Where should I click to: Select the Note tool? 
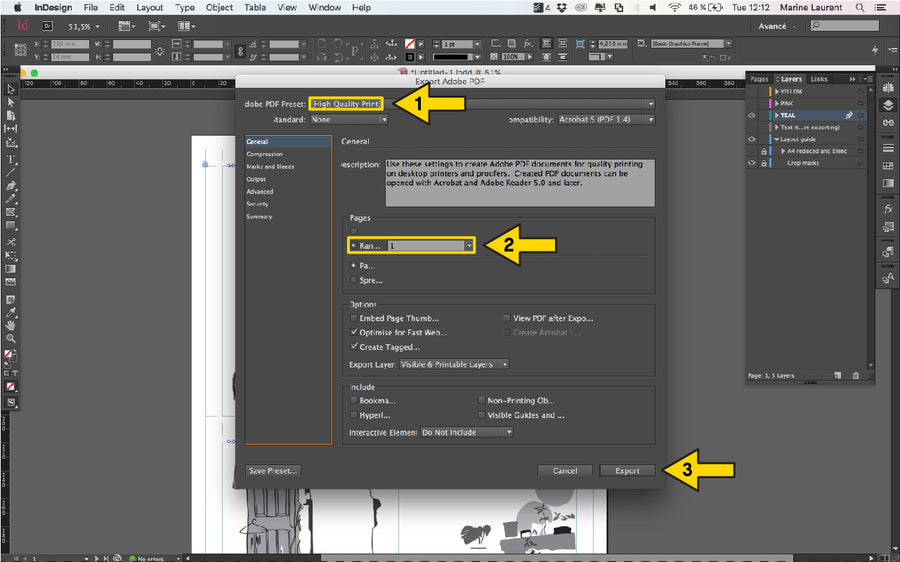pos(10,300)
